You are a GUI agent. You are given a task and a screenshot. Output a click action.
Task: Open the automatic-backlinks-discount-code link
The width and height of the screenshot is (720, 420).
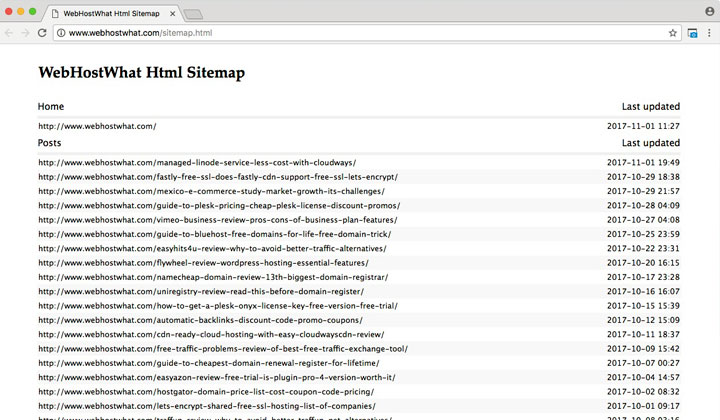pos(200,320)
